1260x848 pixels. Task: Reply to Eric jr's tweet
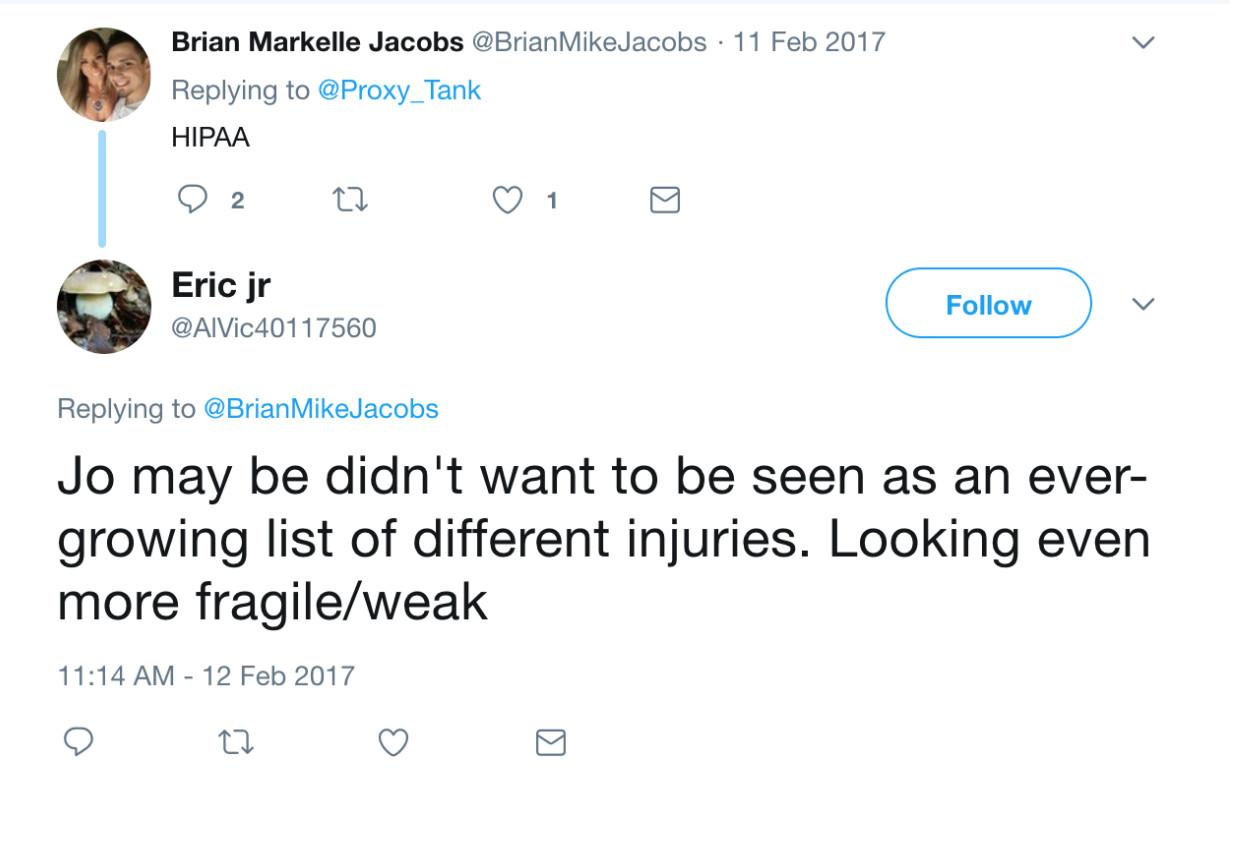coord(79,741)
